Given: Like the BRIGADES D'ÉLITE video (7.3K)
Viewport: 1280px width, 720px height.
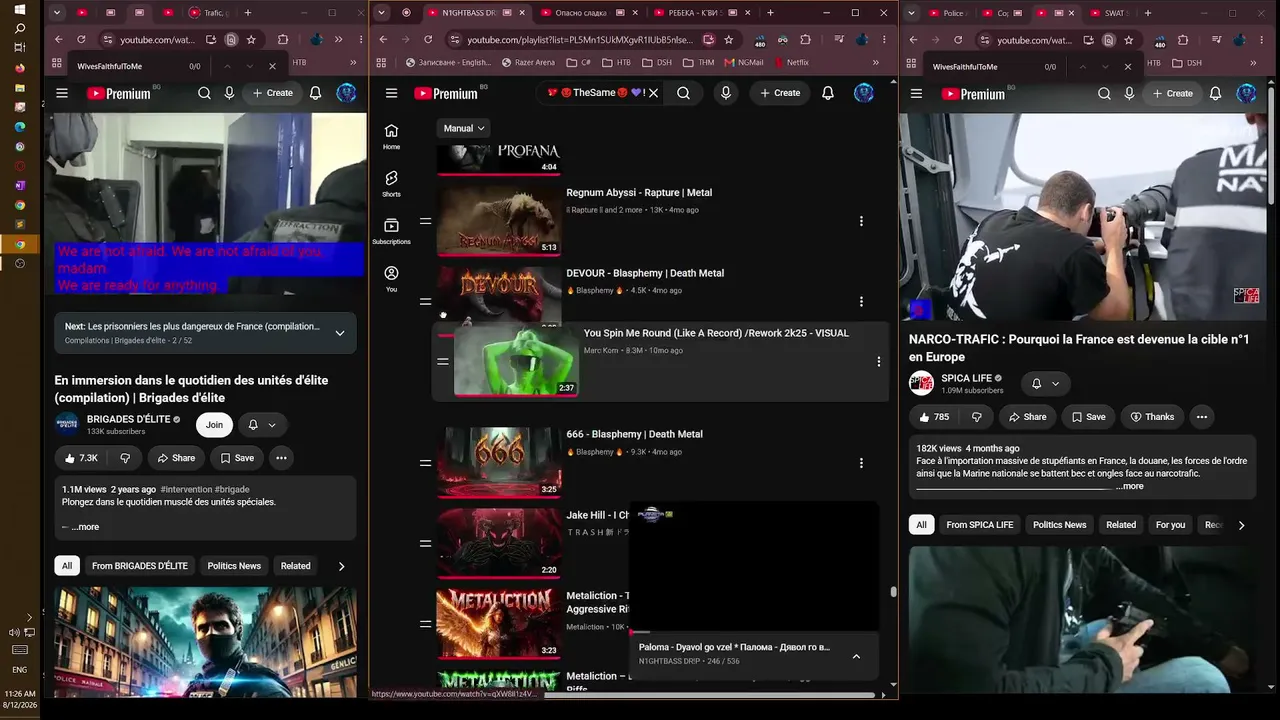Looking at the screenshot, I should [x=80, y=458].
